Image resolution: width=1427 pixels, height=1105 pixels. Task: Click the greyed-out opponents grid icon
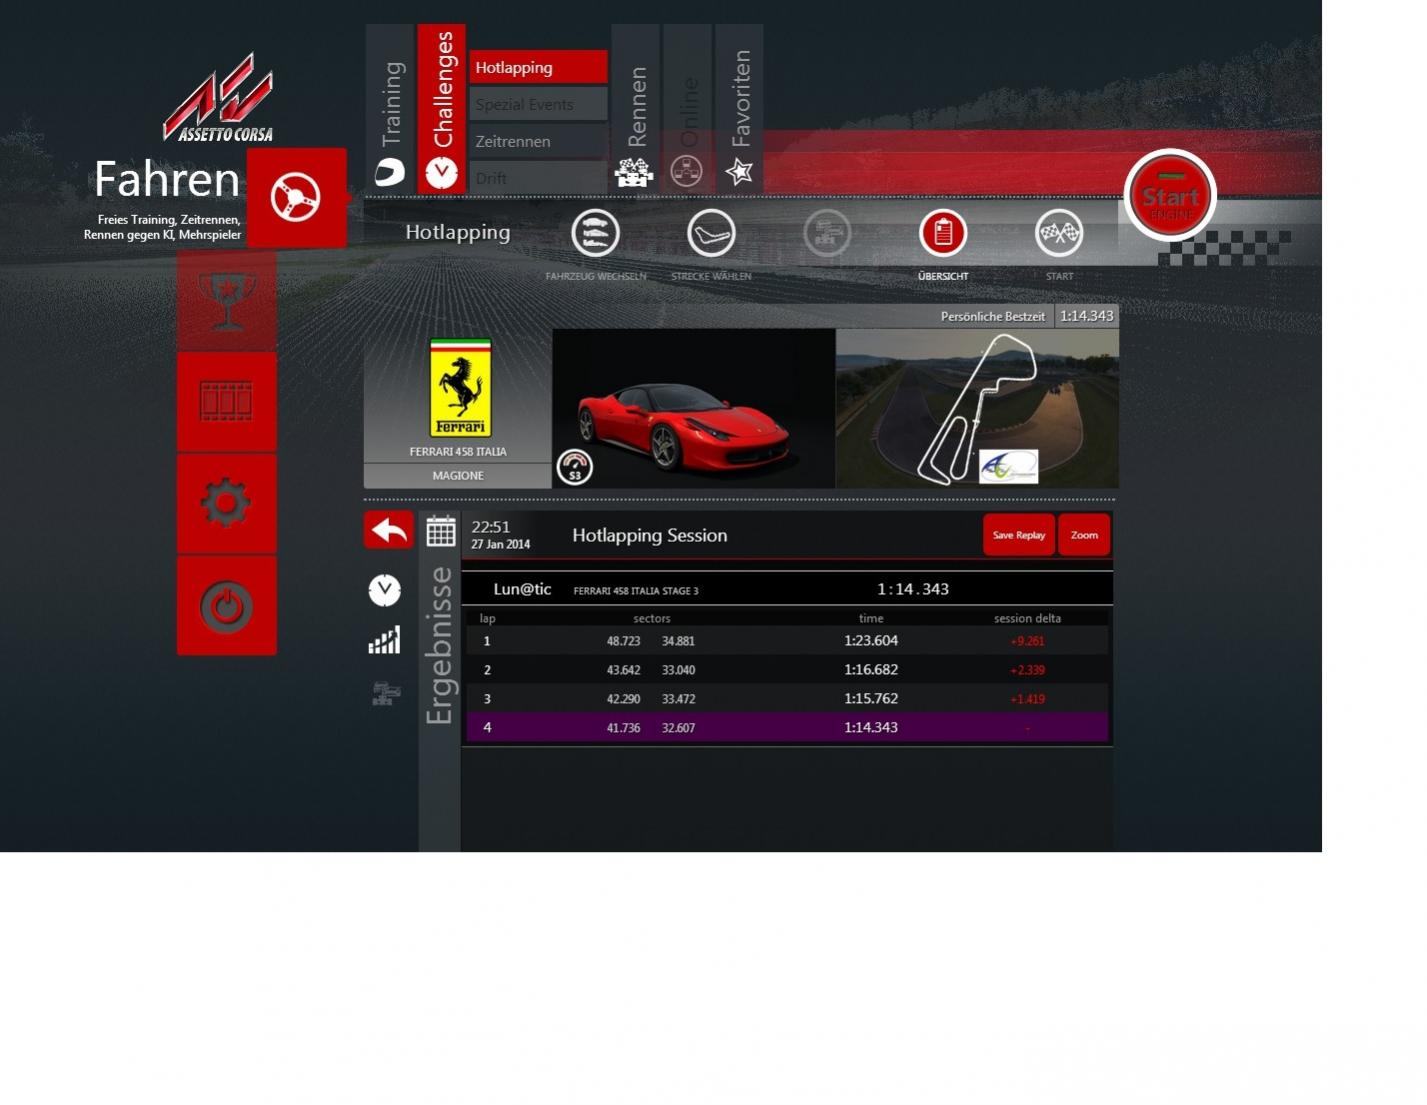(x=827, y=233)
